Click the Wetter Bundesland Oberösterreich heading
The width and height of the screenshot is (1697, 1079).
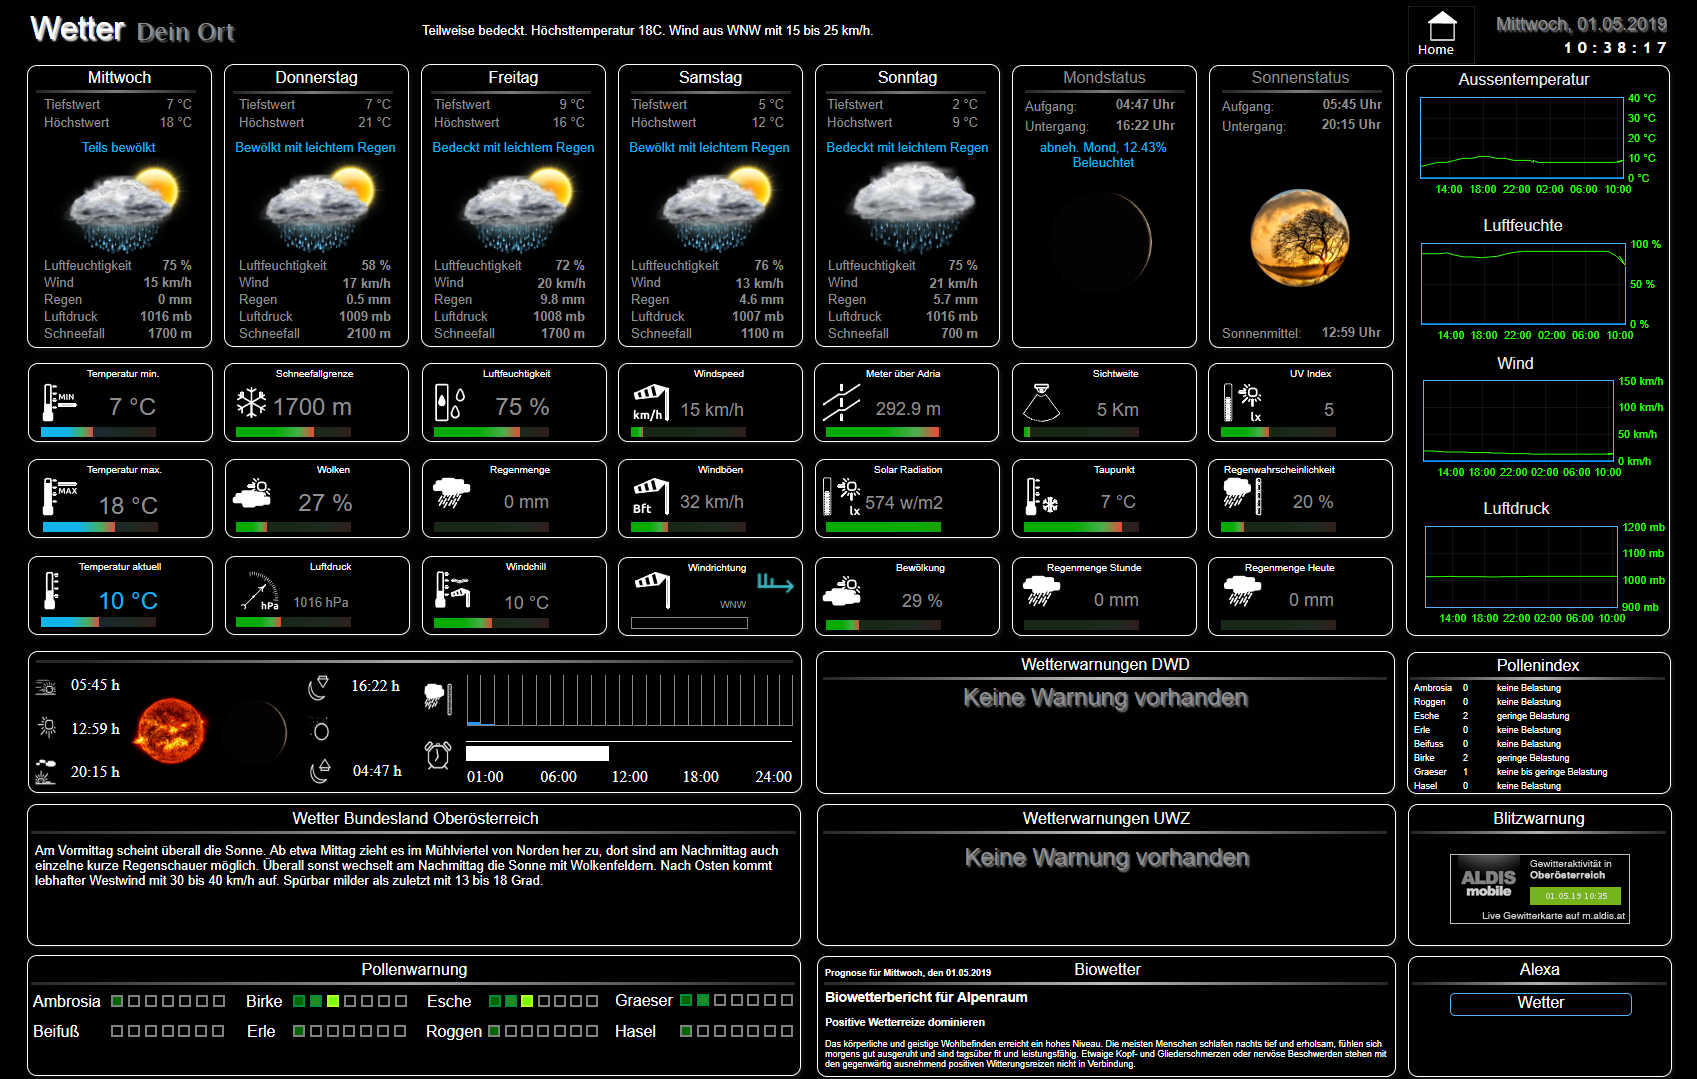coord(415,818)
